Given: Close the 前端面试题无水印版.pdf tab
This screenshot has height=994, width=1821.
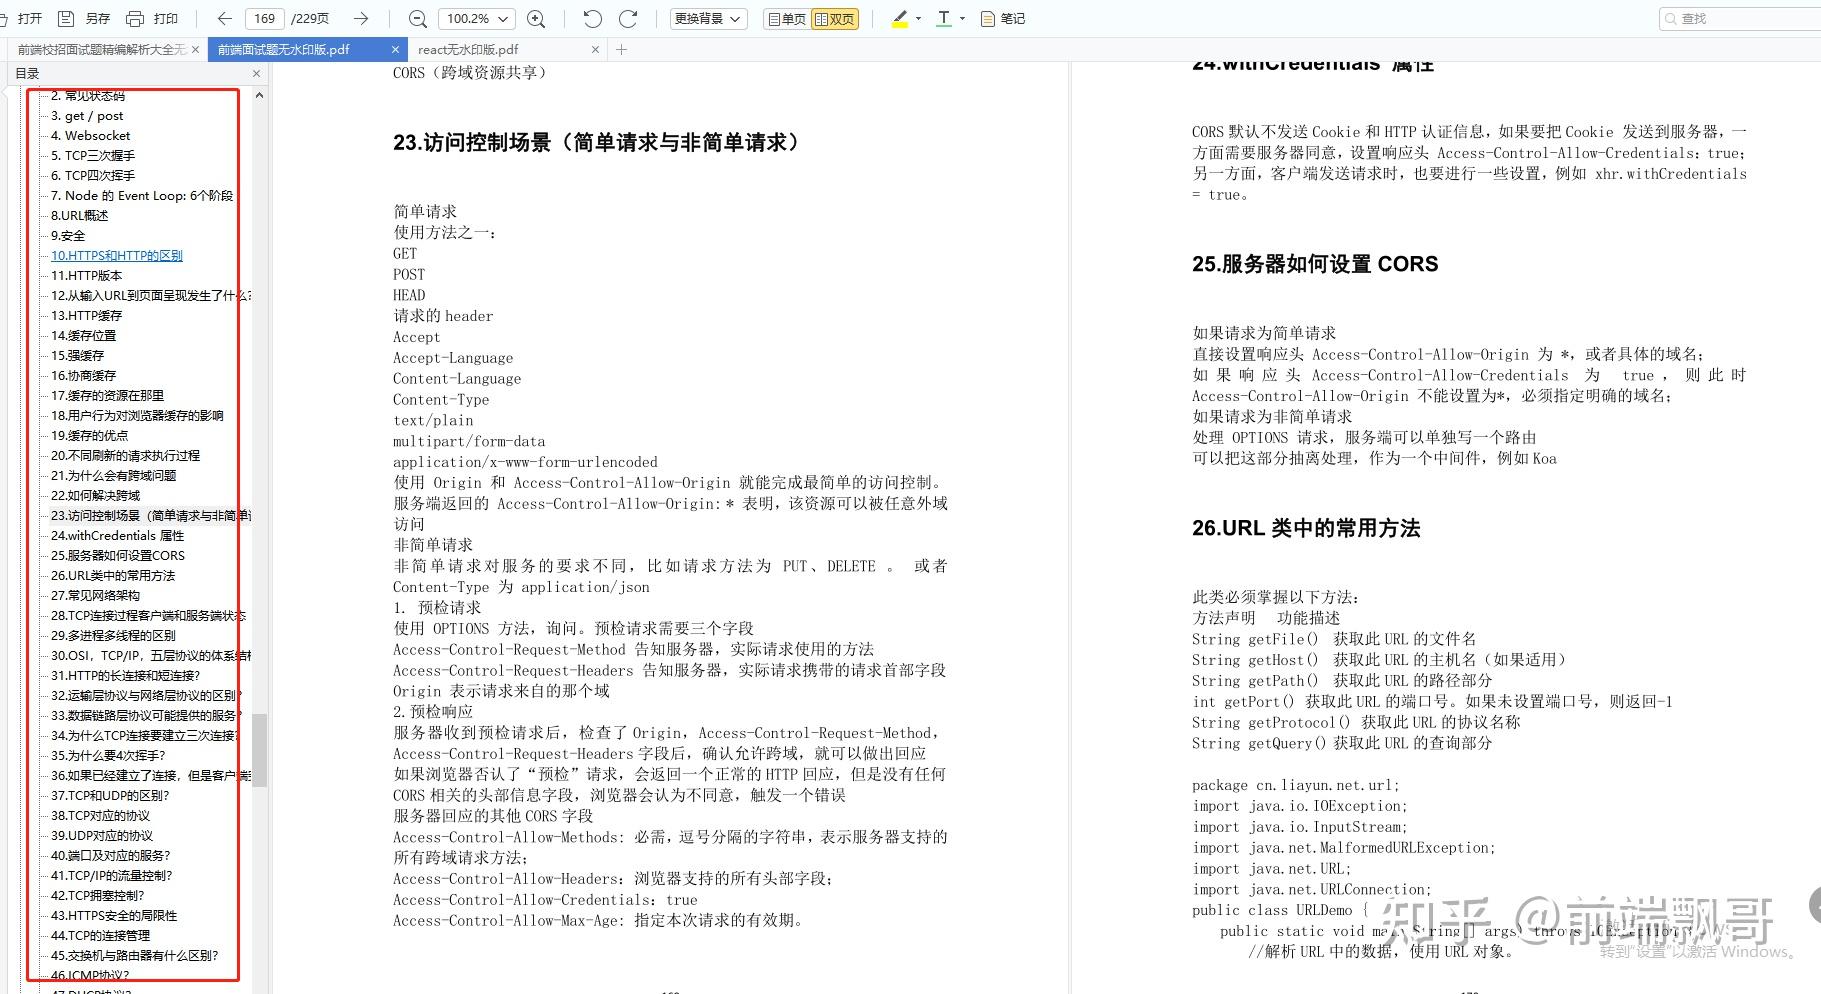Looking at the screenshot, I should pos(395,49).
